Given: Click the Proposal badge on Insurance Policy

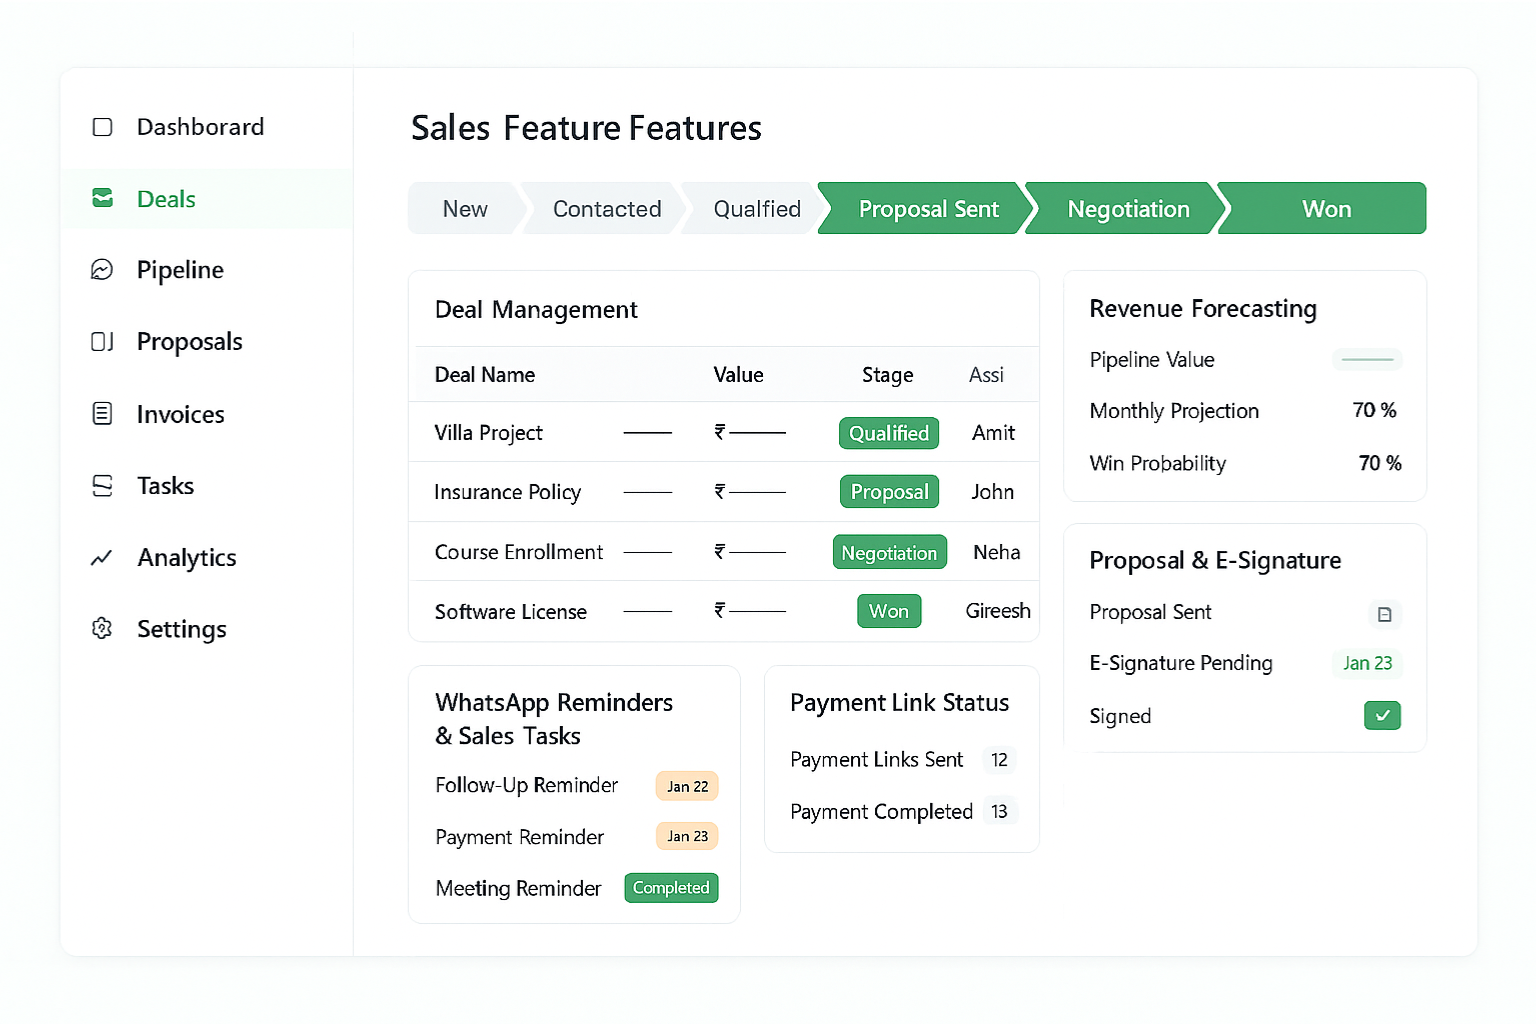Looking at the screenshot, I should tap(888, 491).
